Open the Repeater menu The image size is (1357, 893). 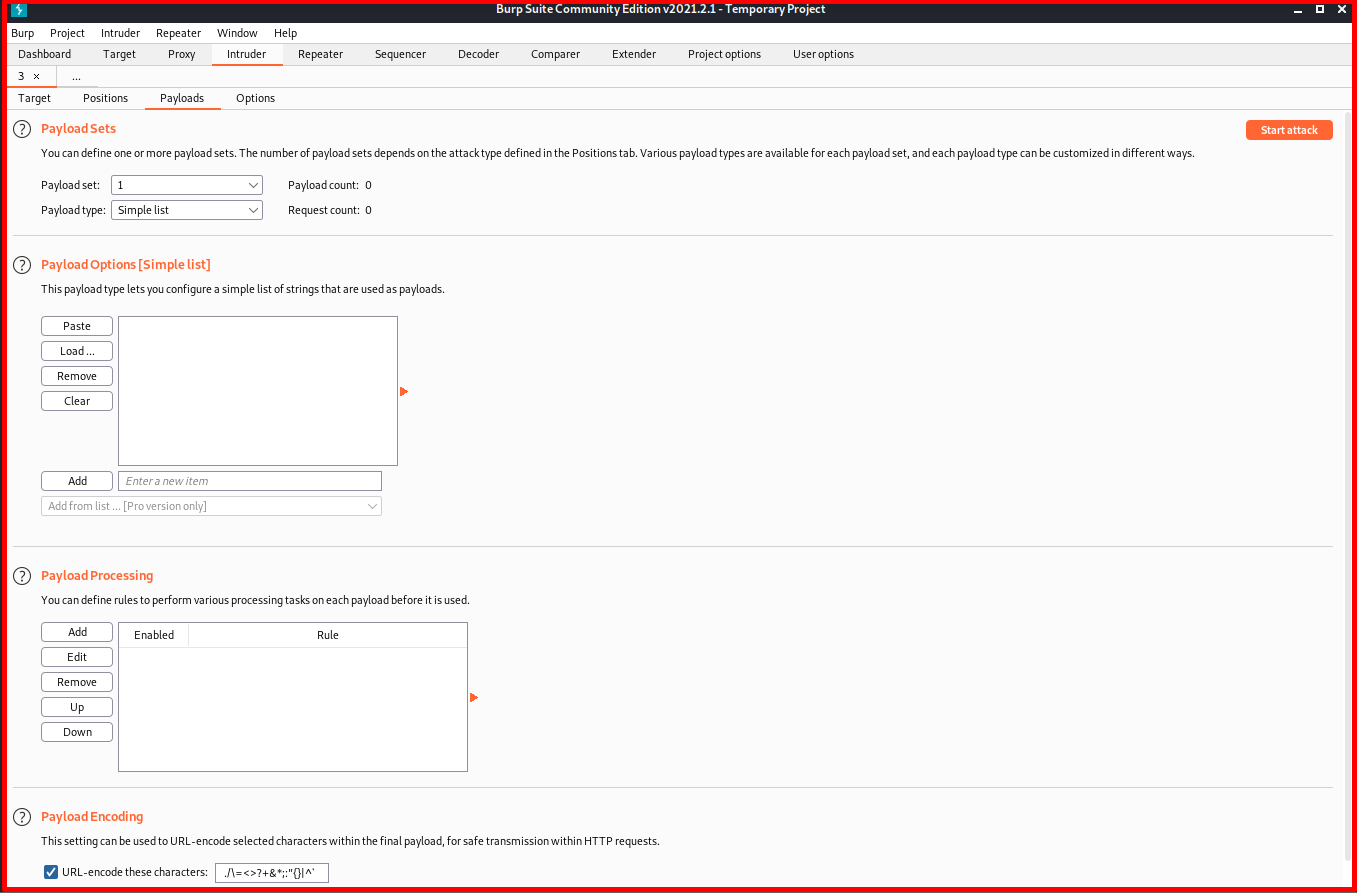tap(178, 33)
